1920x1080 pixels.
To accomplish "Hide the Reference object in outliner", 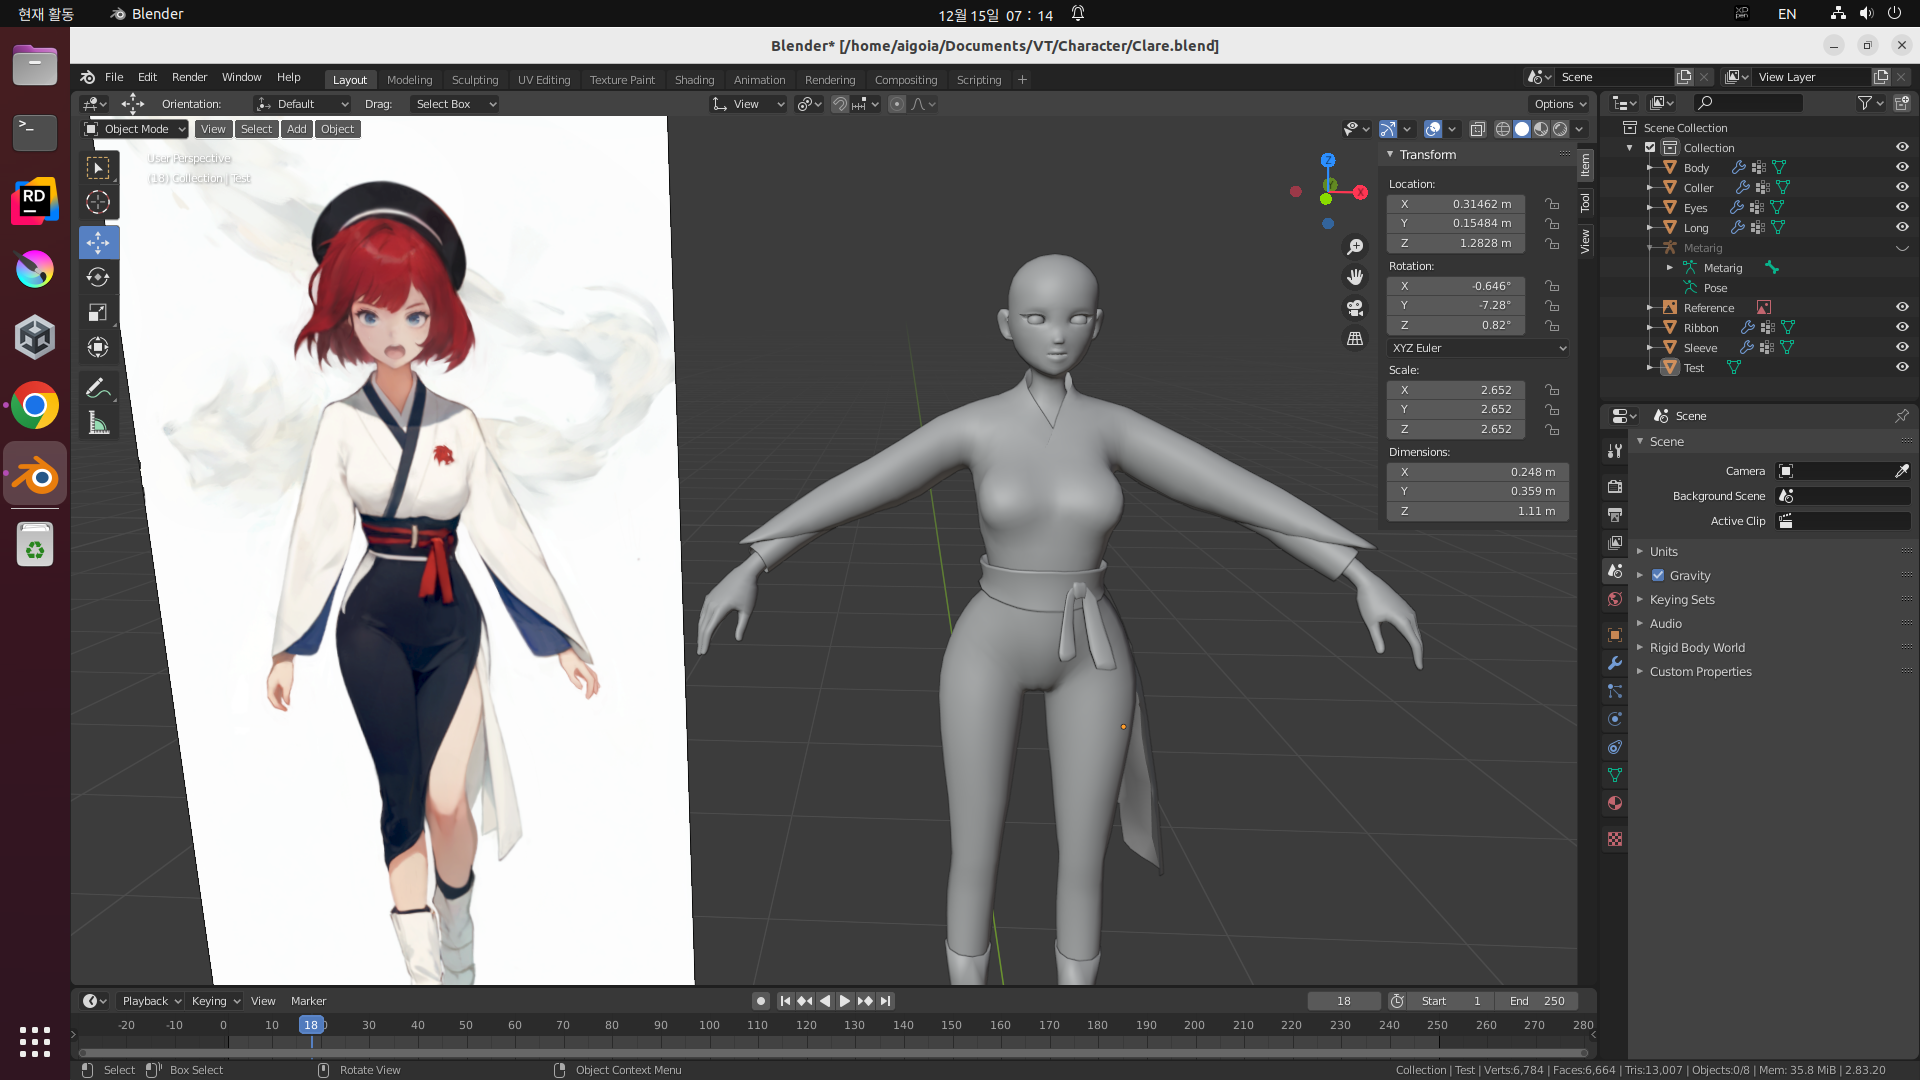I will point(1902,307).
